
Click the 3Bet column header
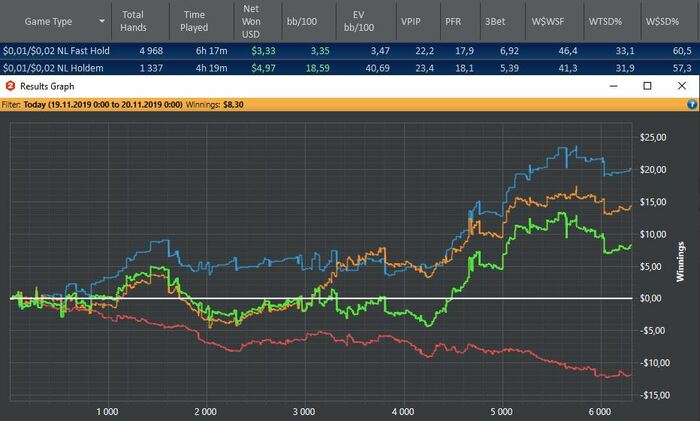click(x=495, y=21)
